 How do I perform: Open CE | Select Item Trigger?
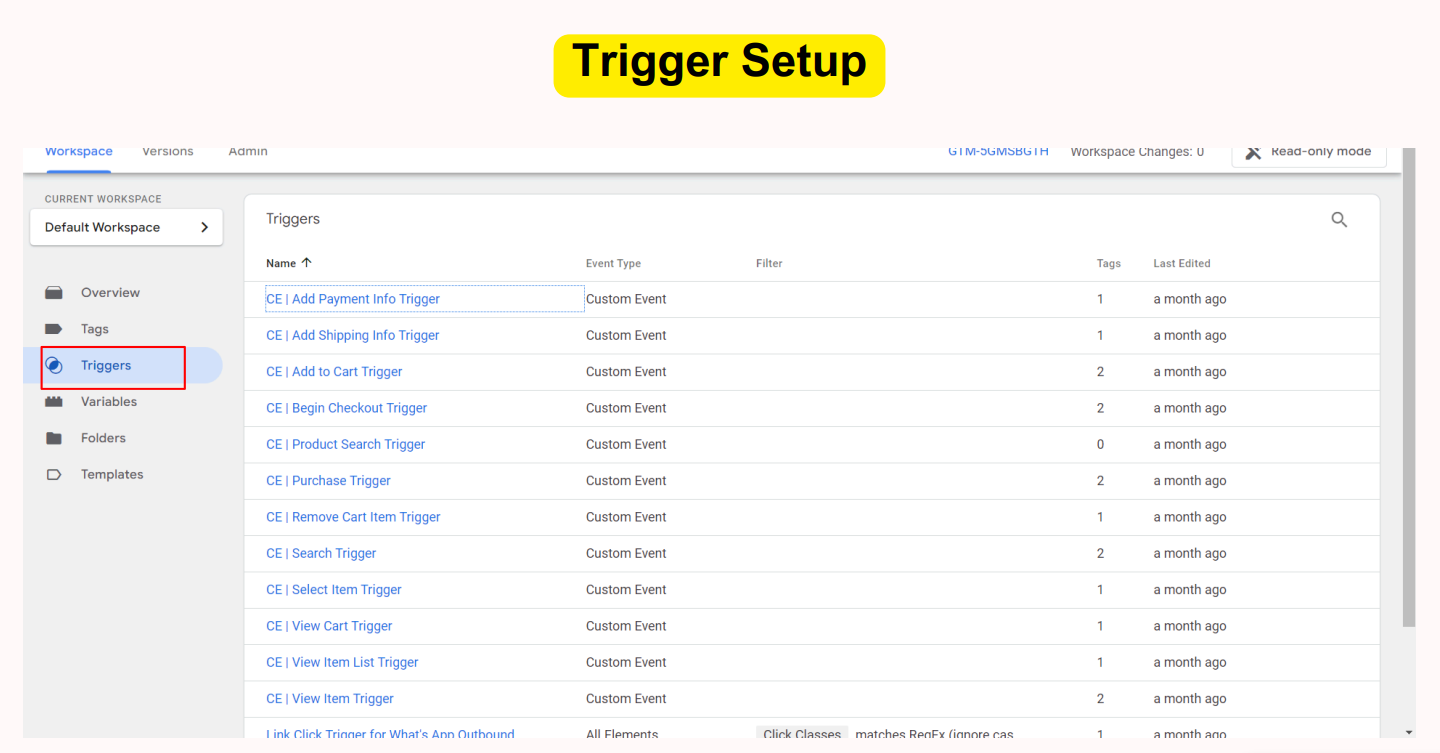[x=334, y=590]
